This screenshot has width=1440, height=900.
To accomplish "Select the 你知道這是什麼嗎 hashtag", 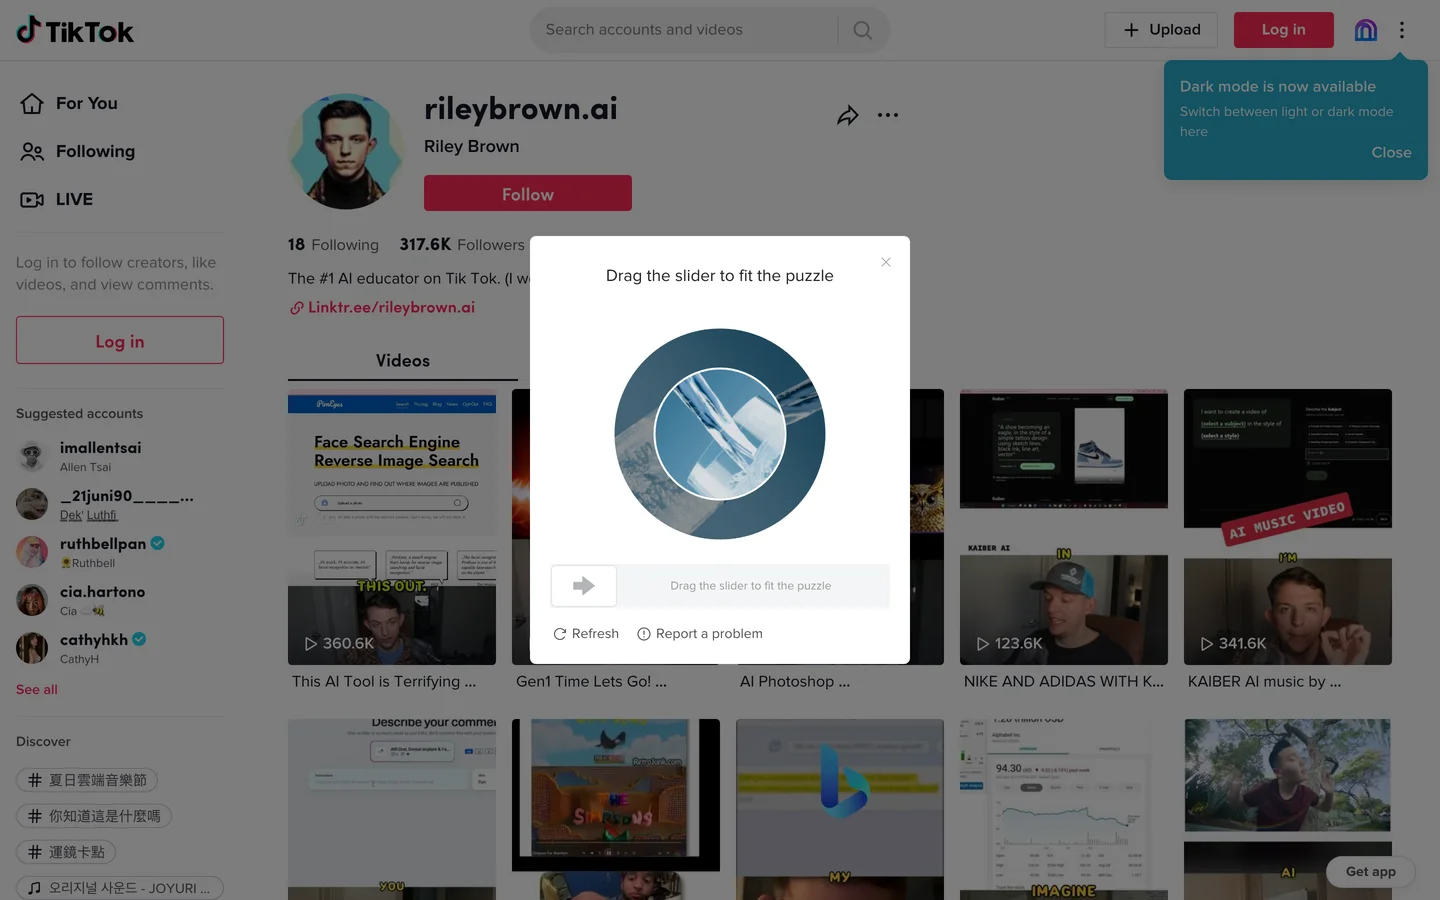I will [x=94, y=816].
